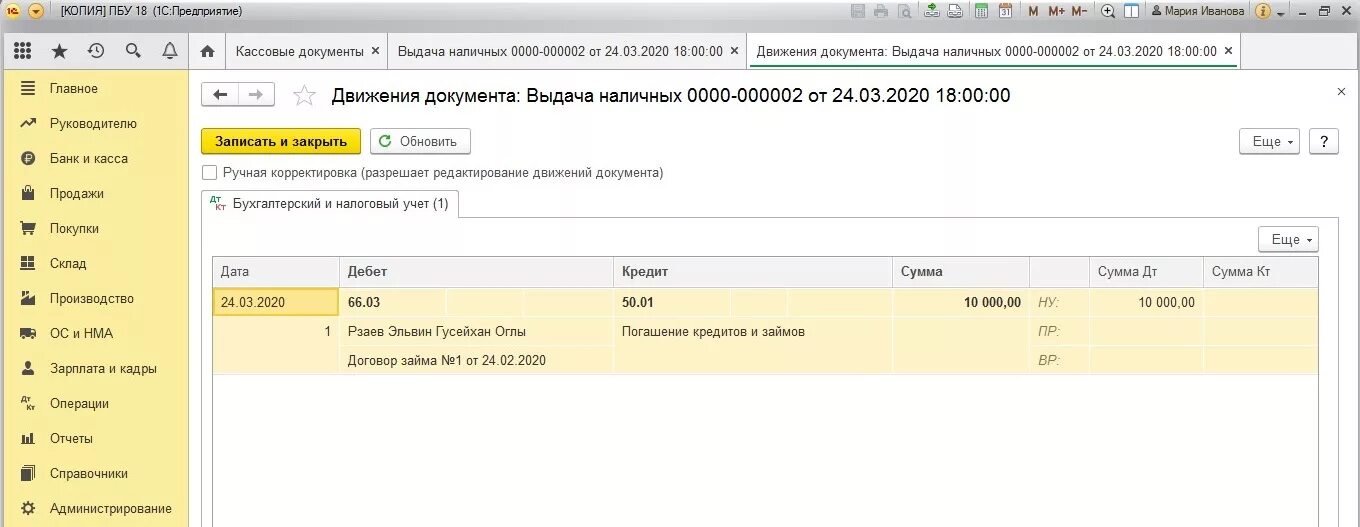The width and height of the screenshot is (1360, 527).
Task: Open the notifications bell icon
Action: click(170, 51)
